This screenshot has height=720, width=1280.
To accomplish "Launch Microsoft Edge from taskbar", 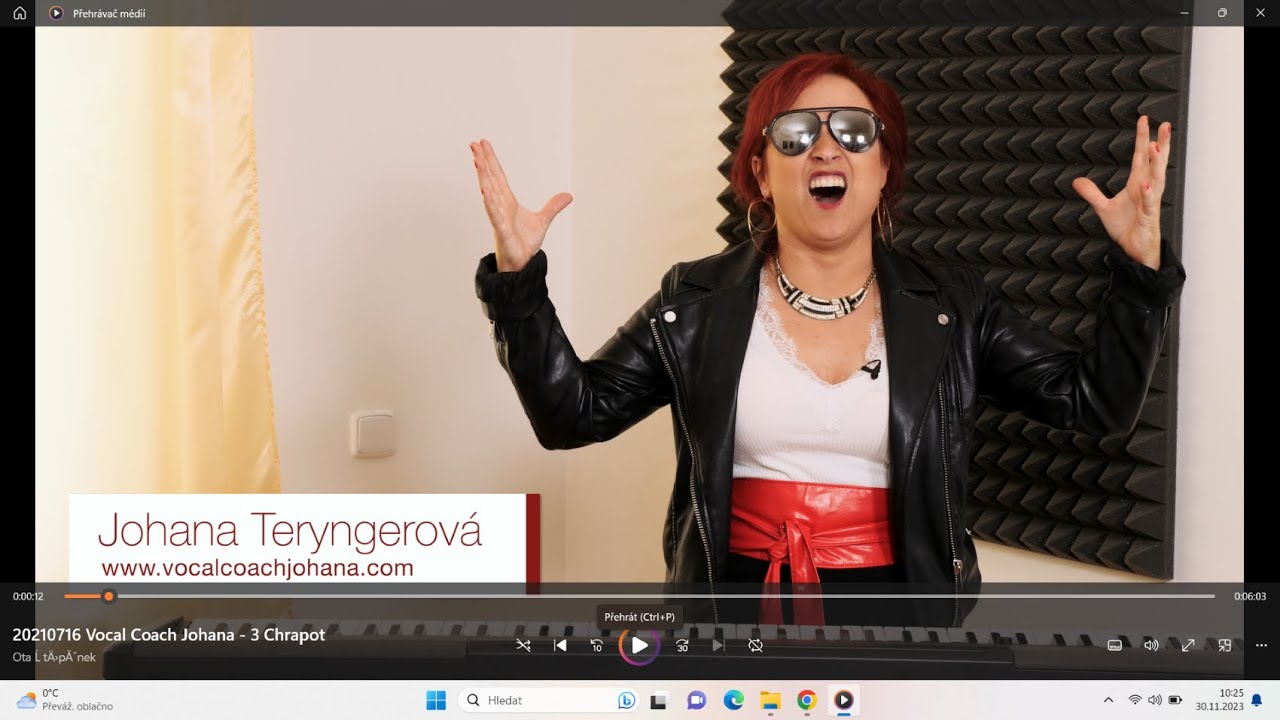I will 734,700.
